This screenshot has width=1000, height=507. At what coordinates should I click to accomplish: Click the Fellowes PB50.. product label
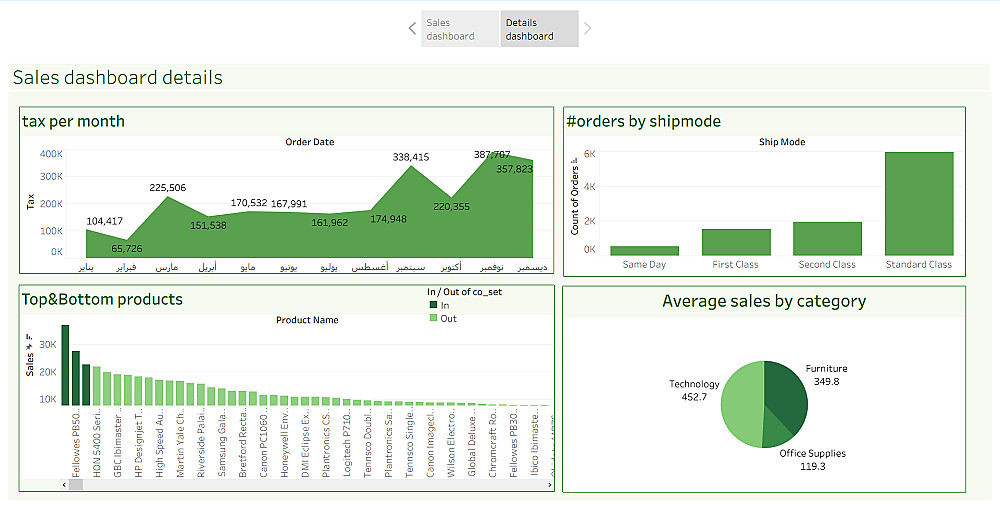(76, 445)
